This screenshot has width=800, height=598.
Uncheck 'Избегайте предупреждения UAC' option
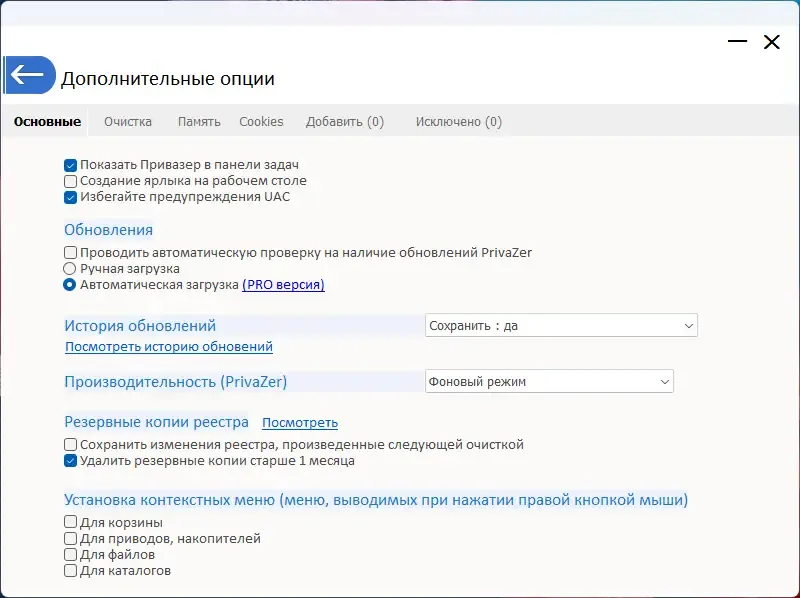click(x=71, y=197)
